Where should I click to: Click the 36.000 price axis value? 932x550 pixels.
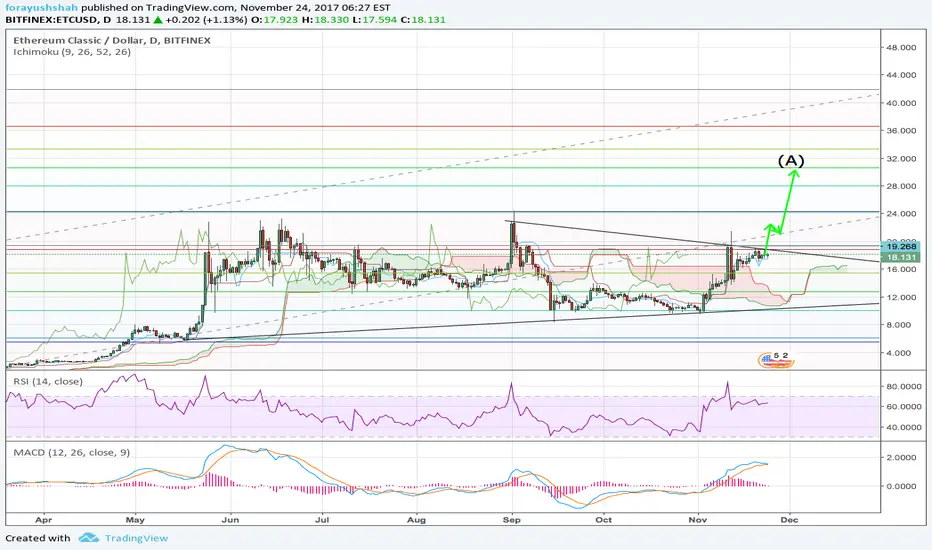coord(901,130)
